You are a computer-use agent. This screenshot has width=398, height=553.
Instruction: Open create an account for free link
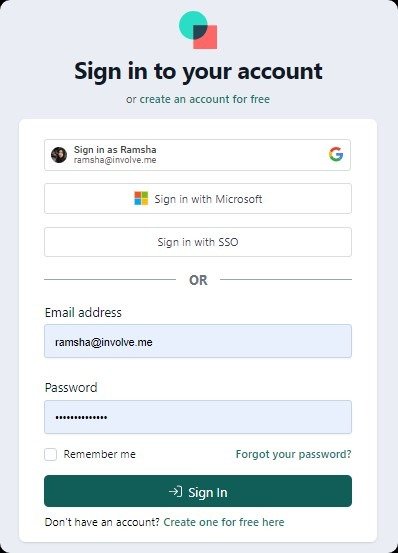(205, 99)
